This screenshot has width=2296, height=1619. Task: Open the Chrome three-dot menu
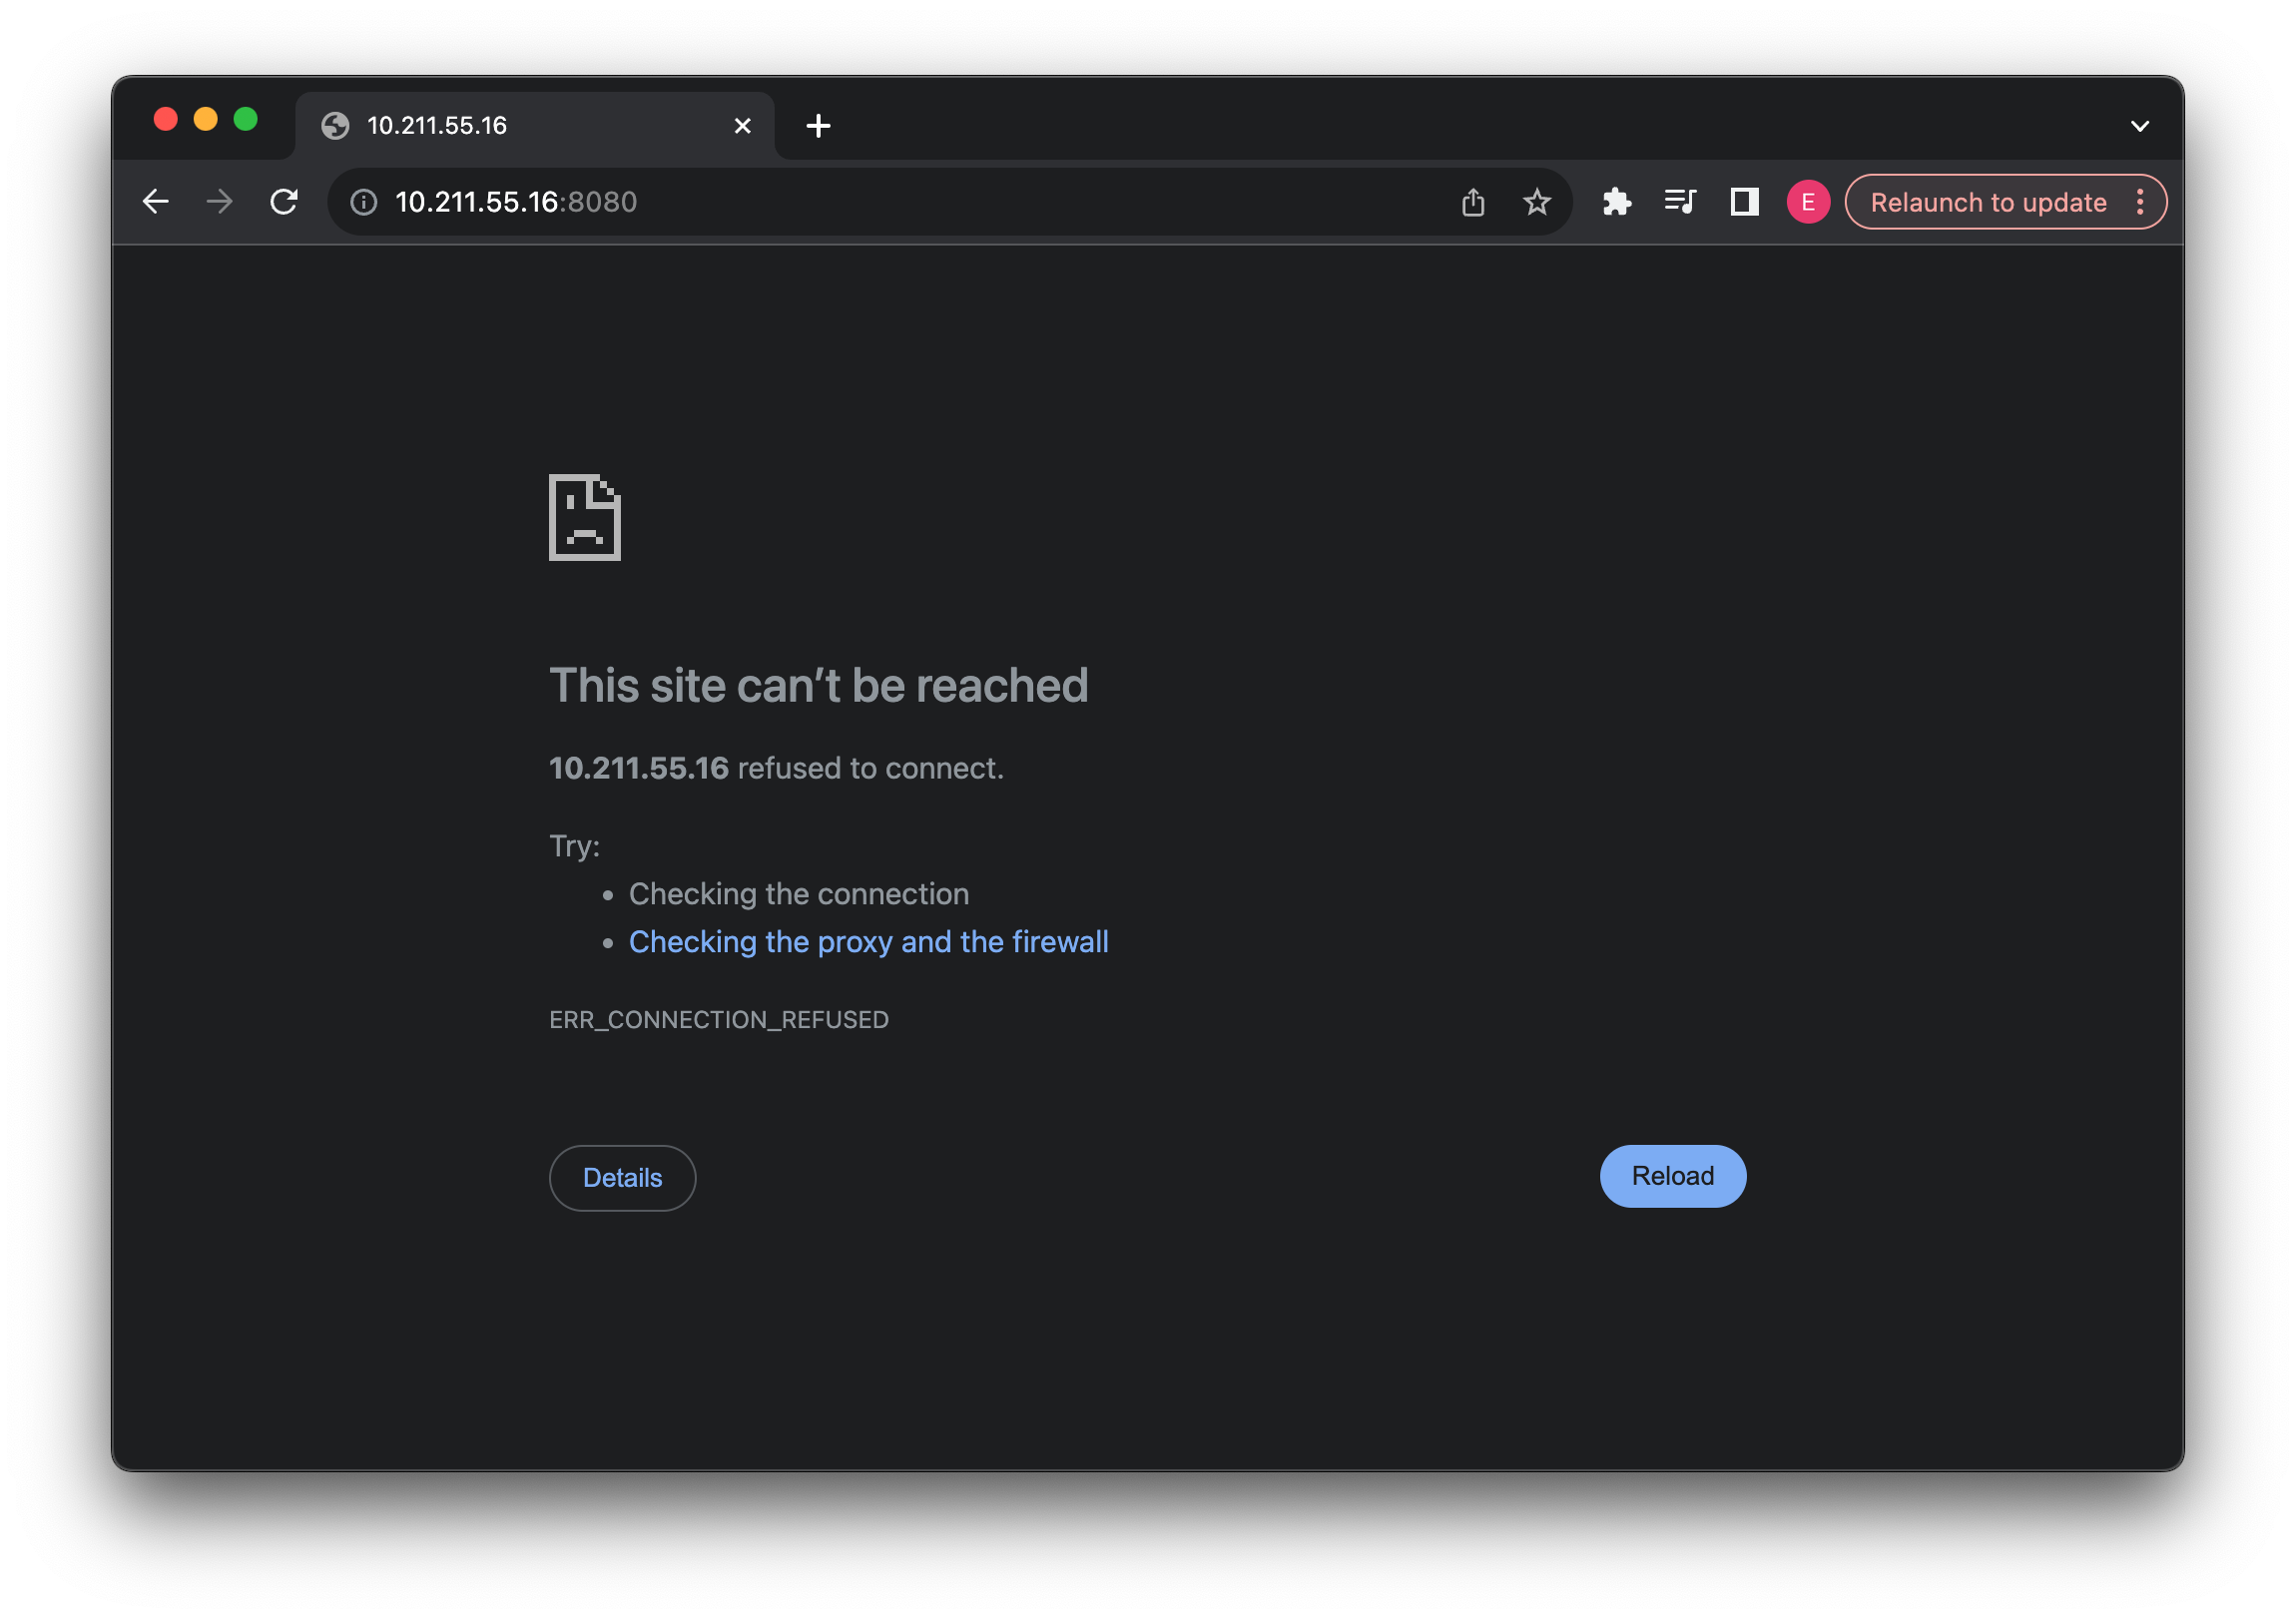click(x=2140, y=202)
